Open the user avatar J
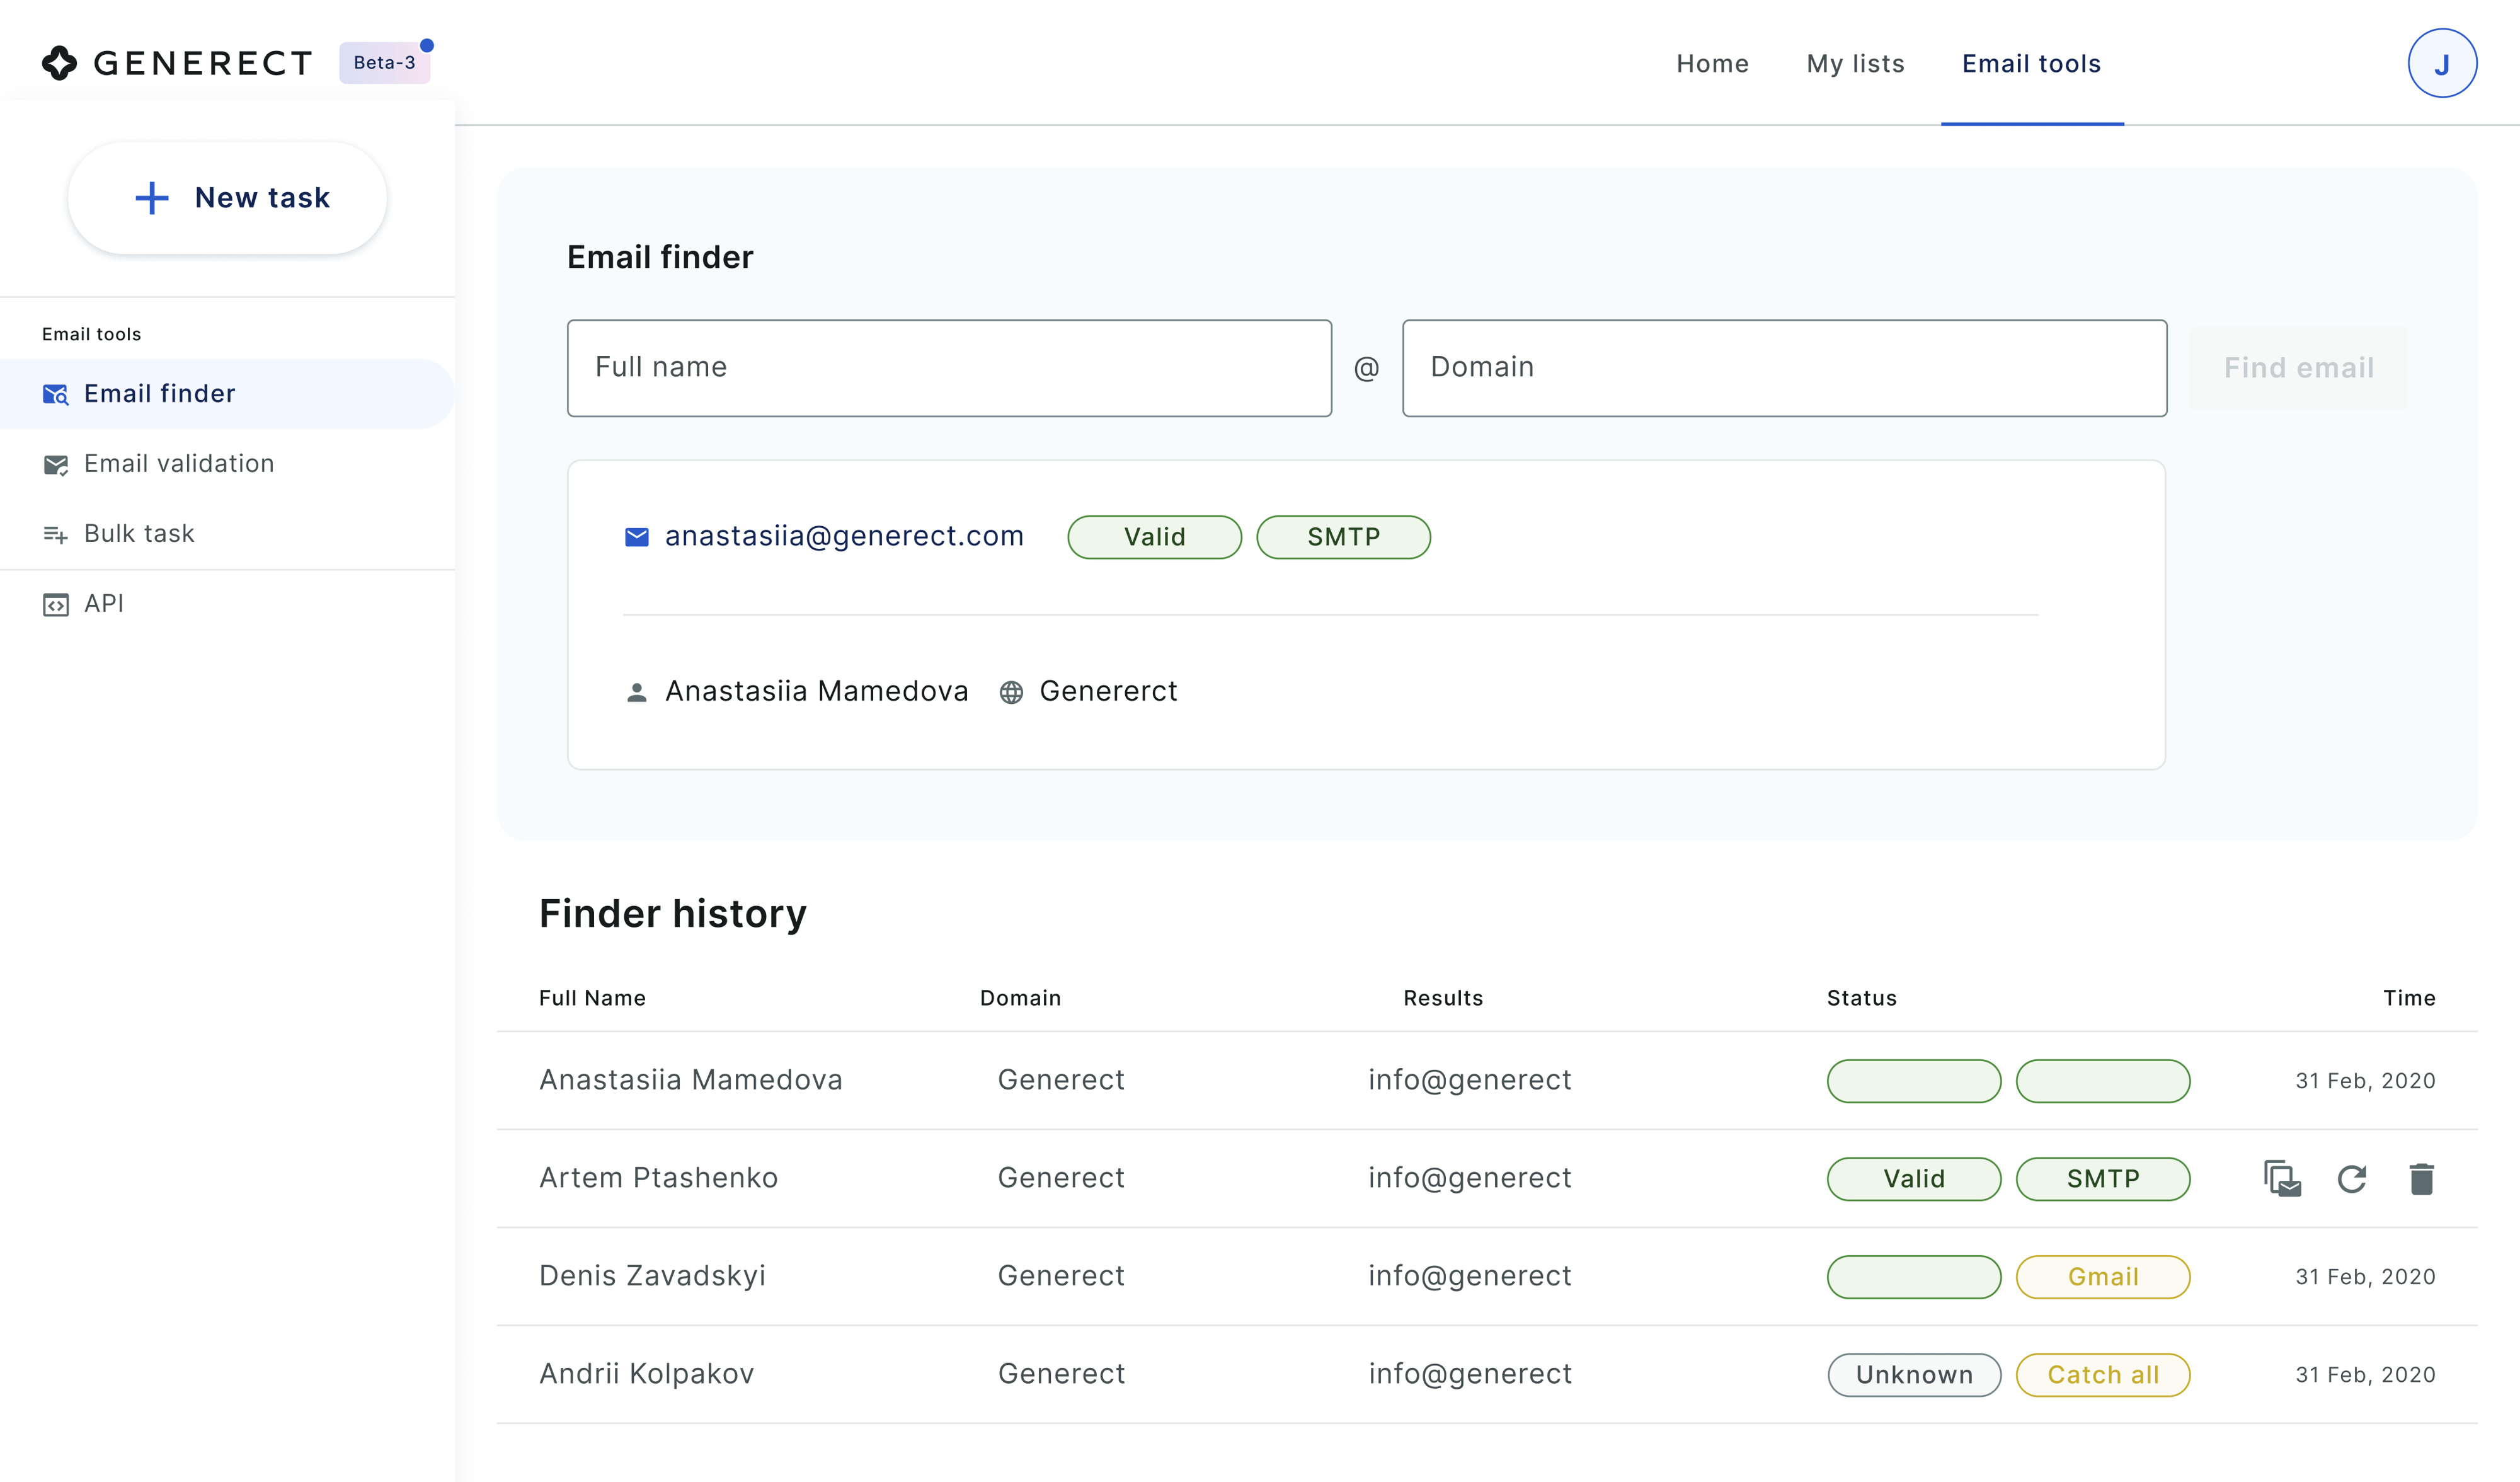 point(2441,63)
